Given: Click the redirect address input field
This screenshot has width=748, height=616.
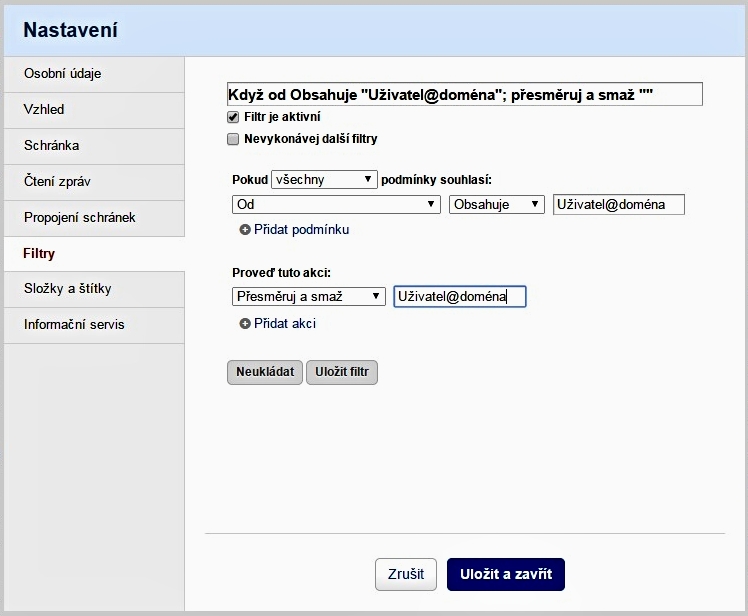Looking at the screenshot, I should (x=459, y=297).
